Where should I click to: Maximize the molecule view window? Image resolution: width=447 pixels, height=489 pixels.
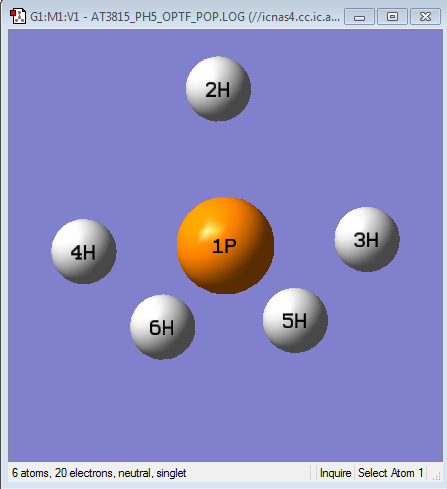[392, 17]
